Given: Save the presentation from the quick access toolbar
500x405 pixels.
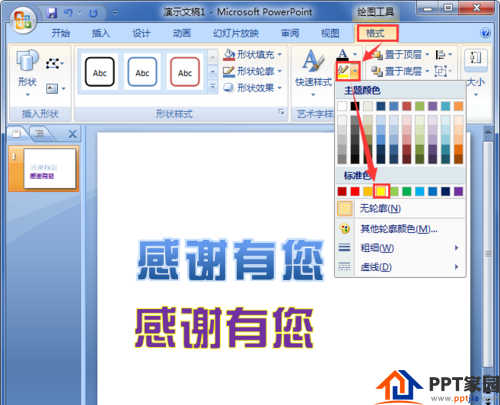Looking at the screenshot, I should pyautogui.click(x=52, y=13).
